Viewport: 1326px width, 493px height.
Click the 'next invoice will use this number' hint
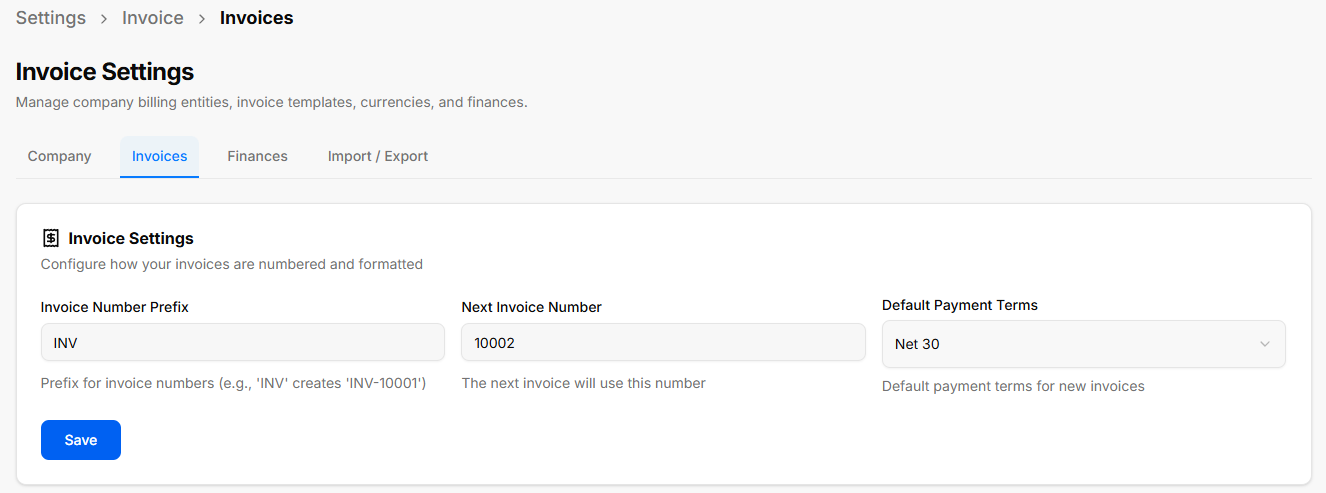tap(584, 383)
